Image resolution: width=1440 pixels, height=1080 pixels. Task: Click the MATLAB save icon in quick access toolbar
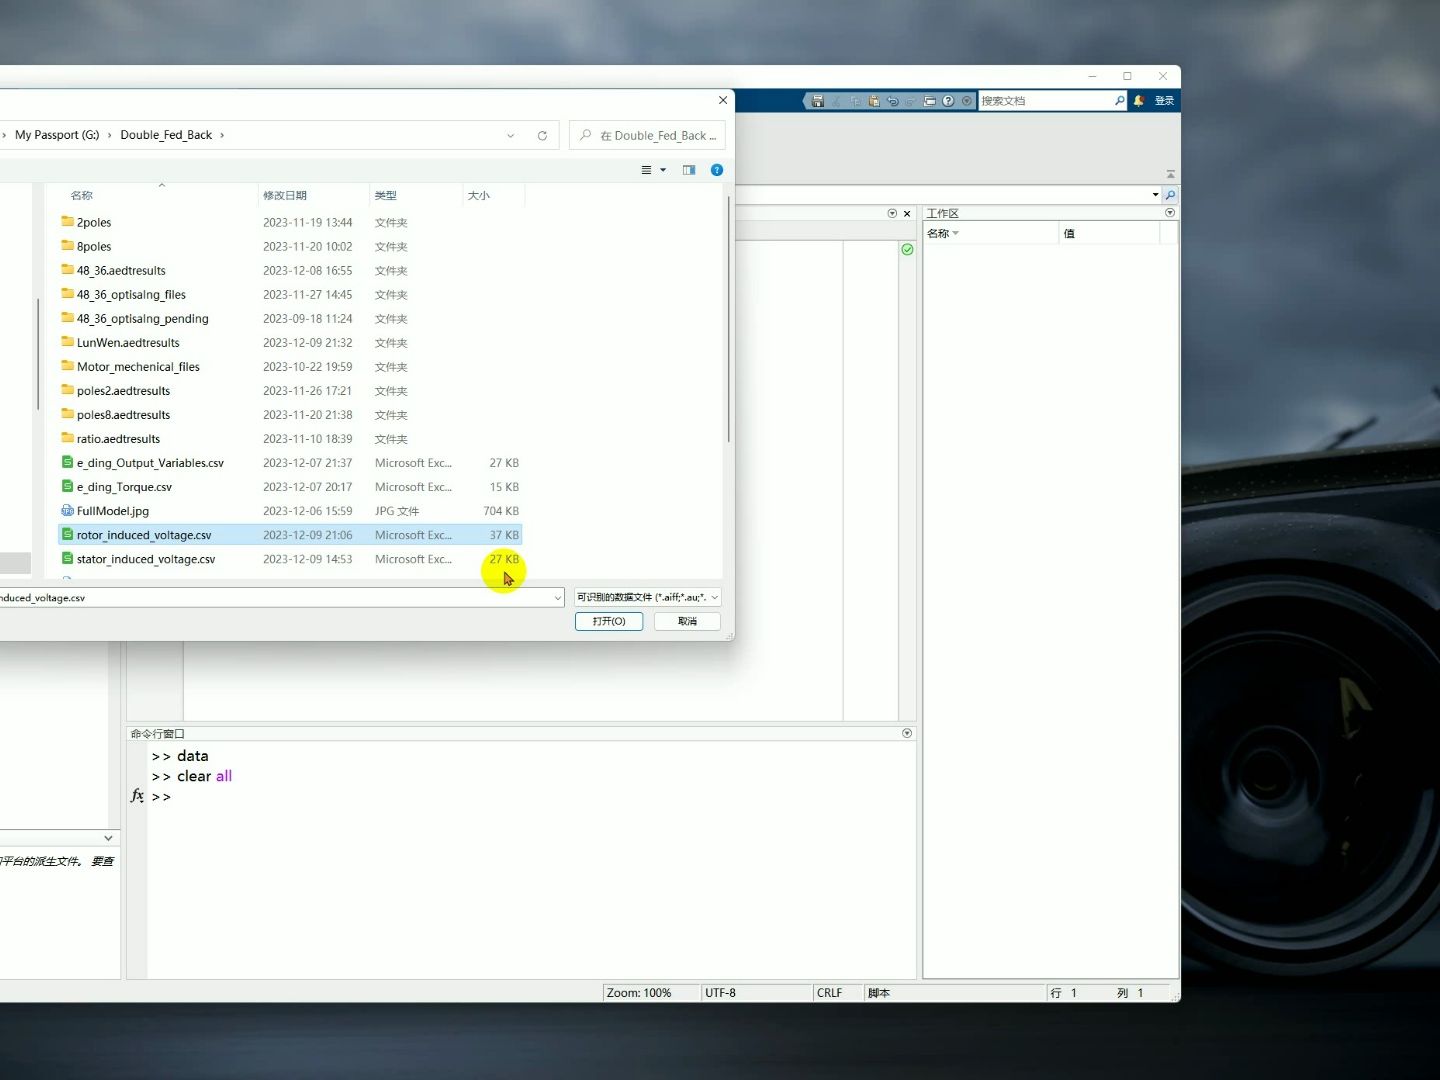pos(818,101)
